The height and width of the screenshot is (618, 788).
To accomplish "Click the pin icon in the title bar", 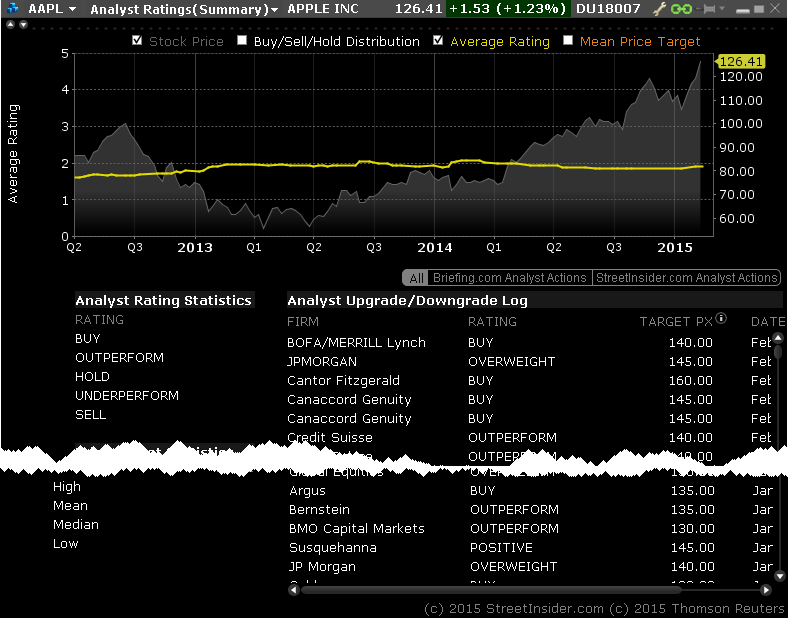I will click(707, 9).
